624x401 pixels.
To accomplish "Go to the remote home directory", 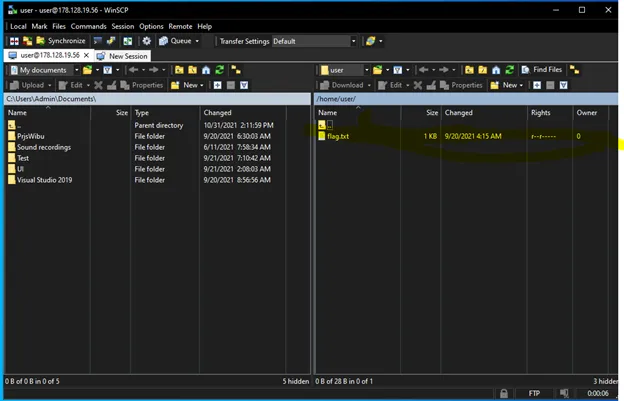I will click(x=496, y=70).
